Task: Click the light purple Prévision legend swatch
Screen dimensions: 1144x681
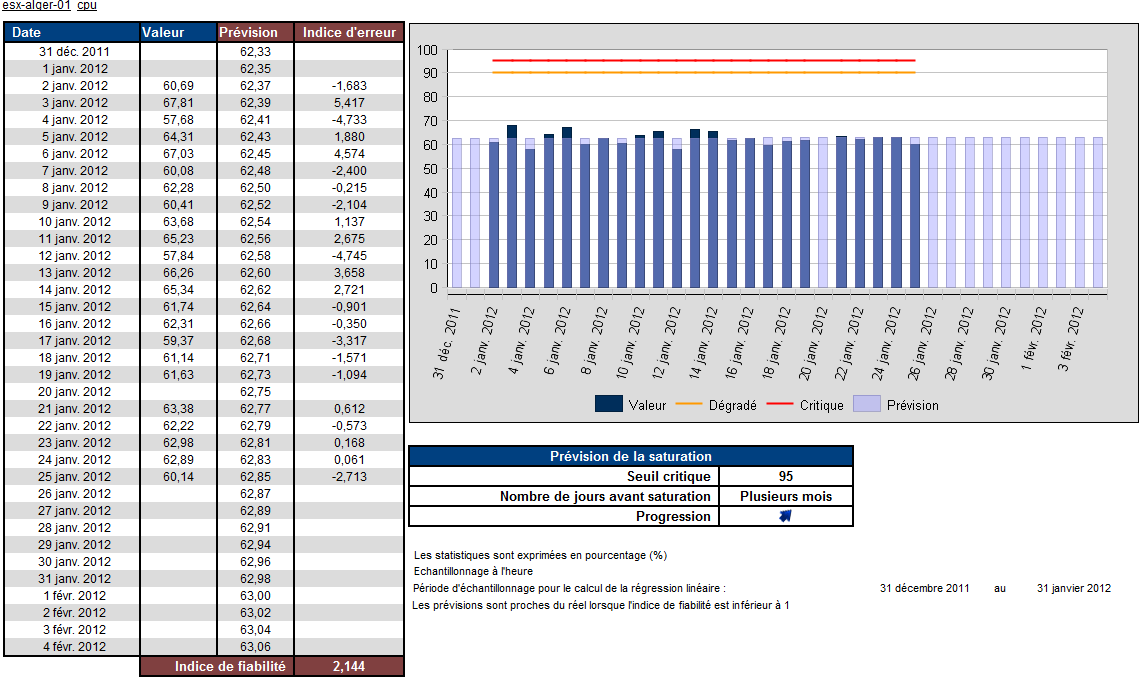Action: pyautogui.click(x=866, y=405)
